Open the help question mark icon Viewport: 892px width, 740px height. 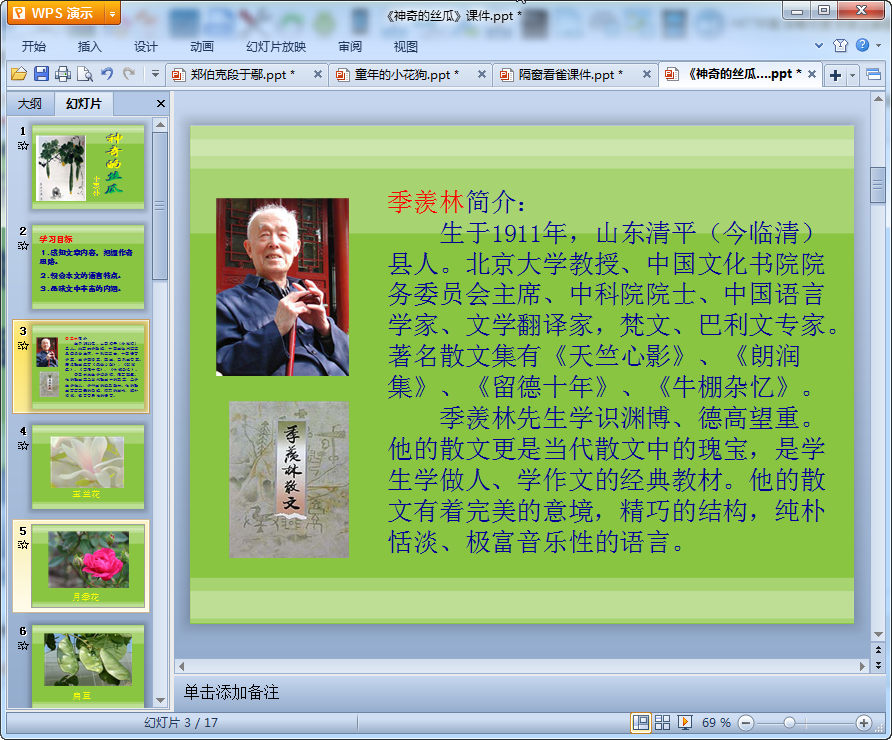862,45
